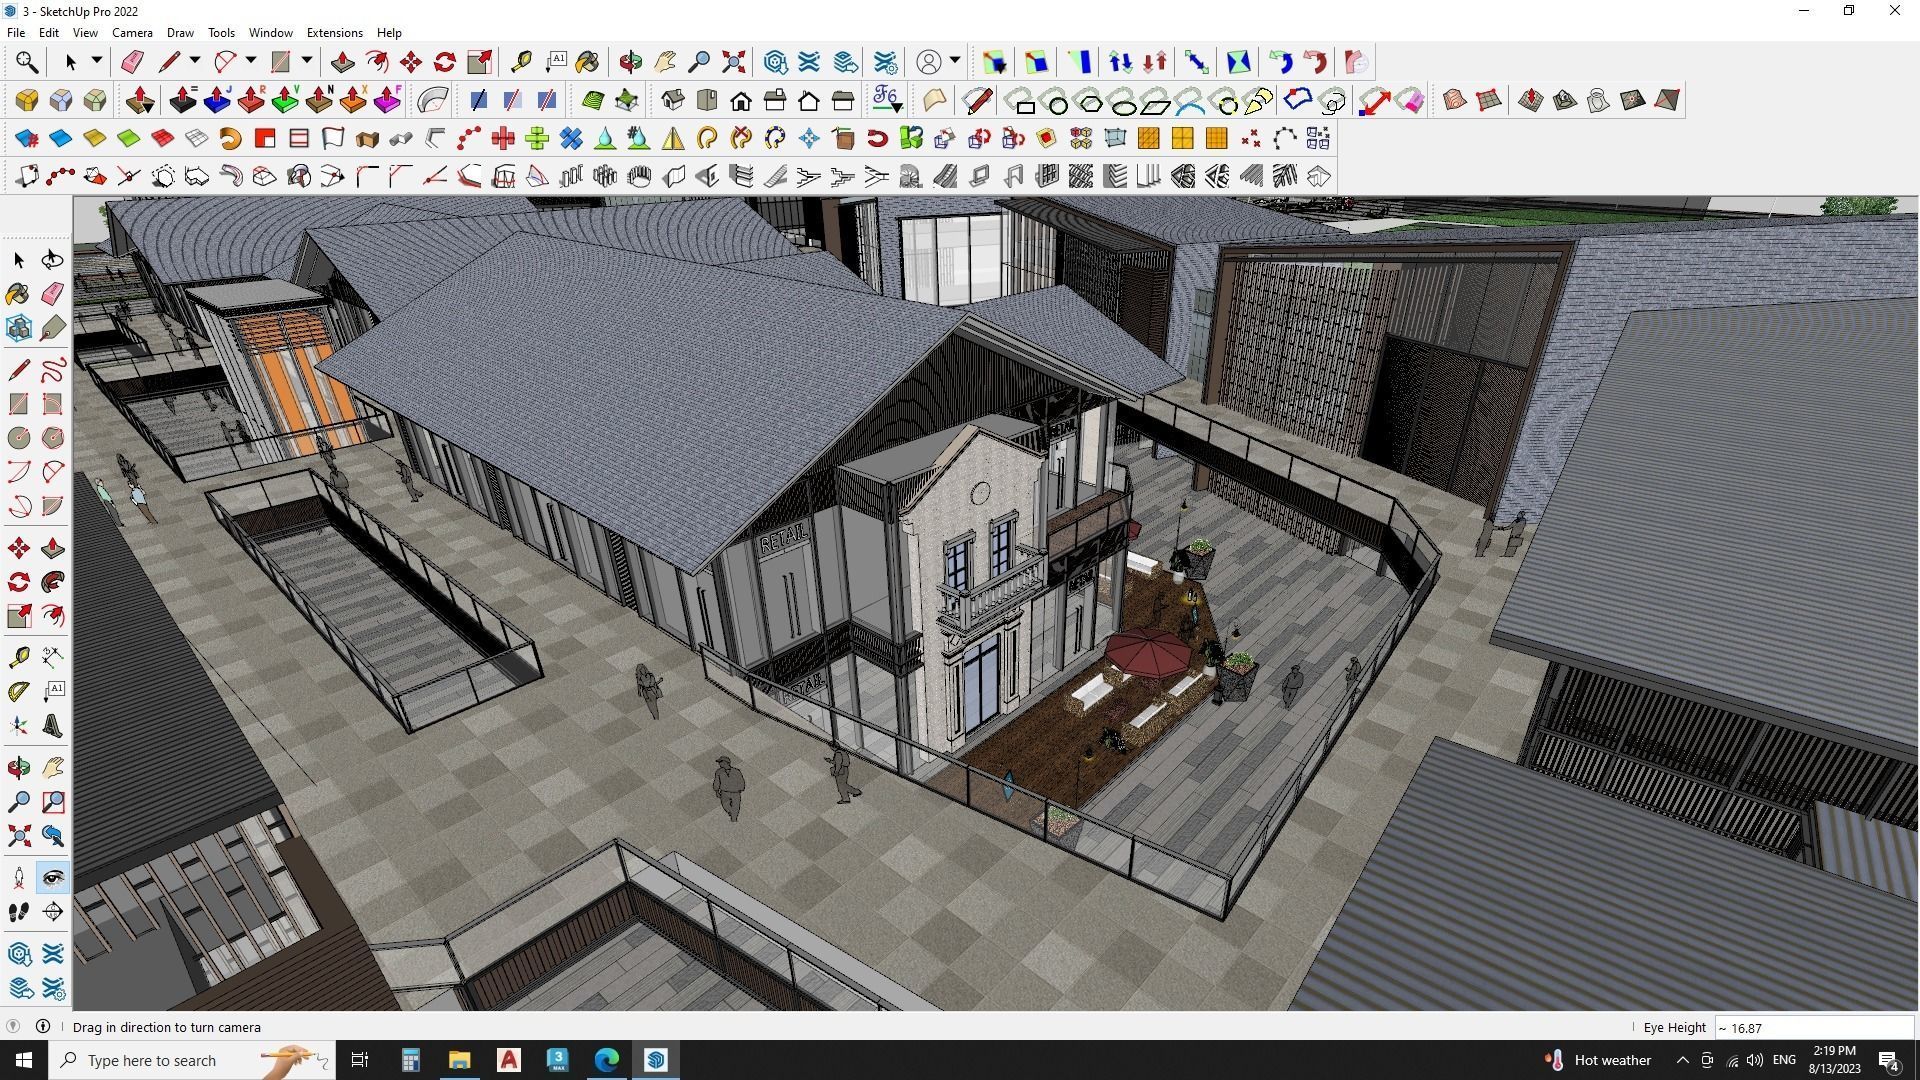The height and width of the screenshot is (1080, 1920).
Task: Click the Windows taskbar search box
Action: click(x=191, y=1060)
